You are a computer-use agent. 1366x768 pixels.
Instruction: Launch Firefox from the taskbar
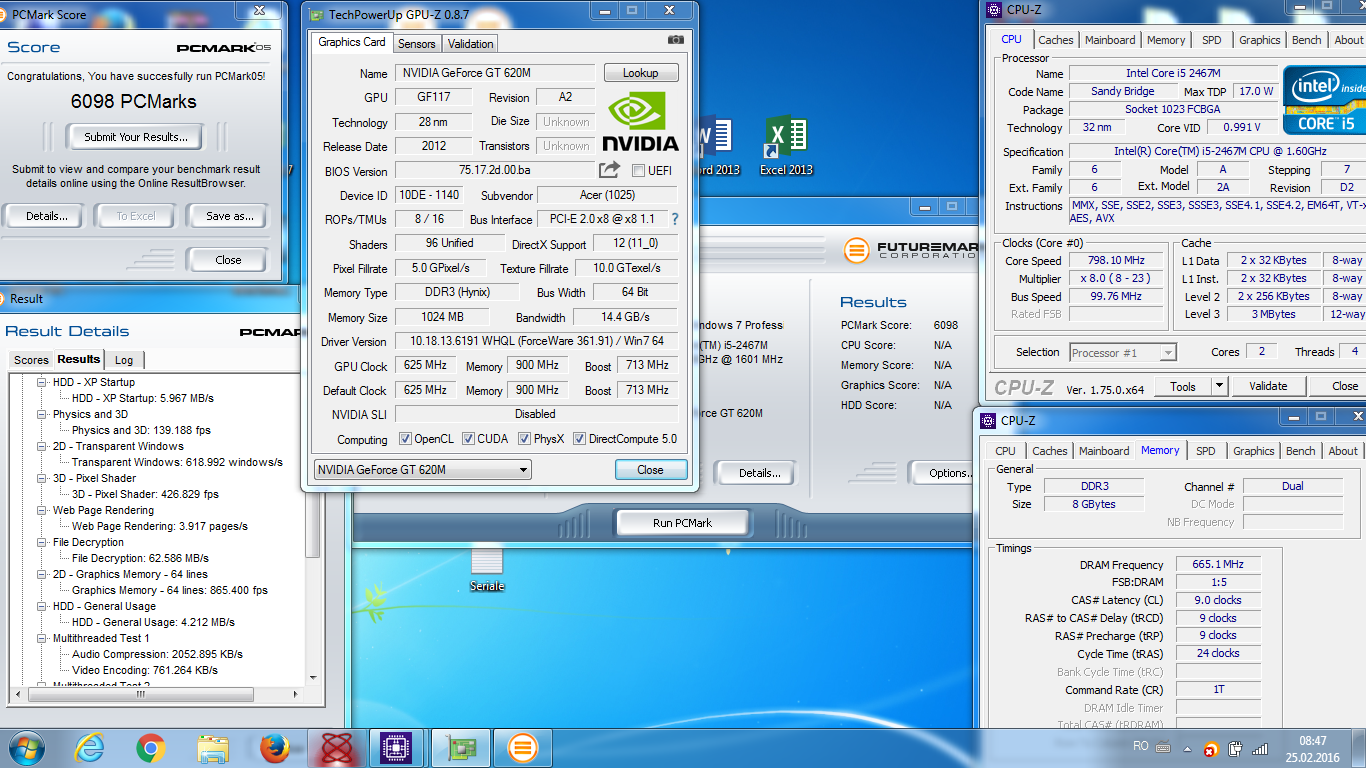[274, 747]
